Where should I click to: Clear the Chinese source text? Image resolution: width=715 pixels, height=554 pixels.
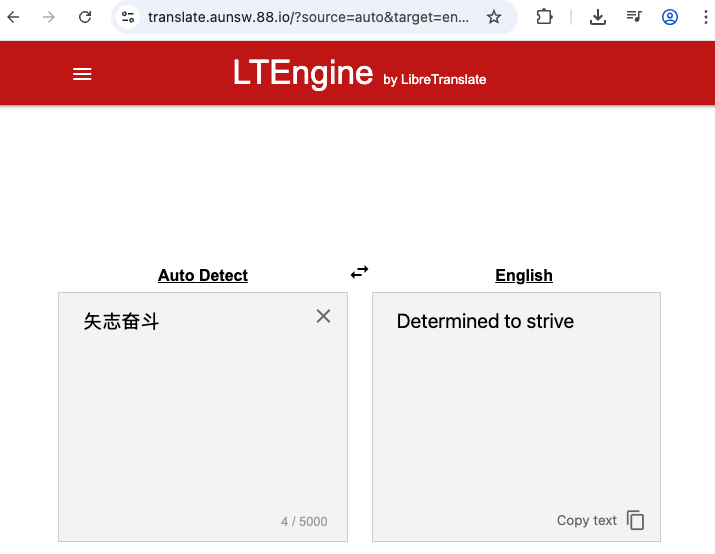[323, 316]
